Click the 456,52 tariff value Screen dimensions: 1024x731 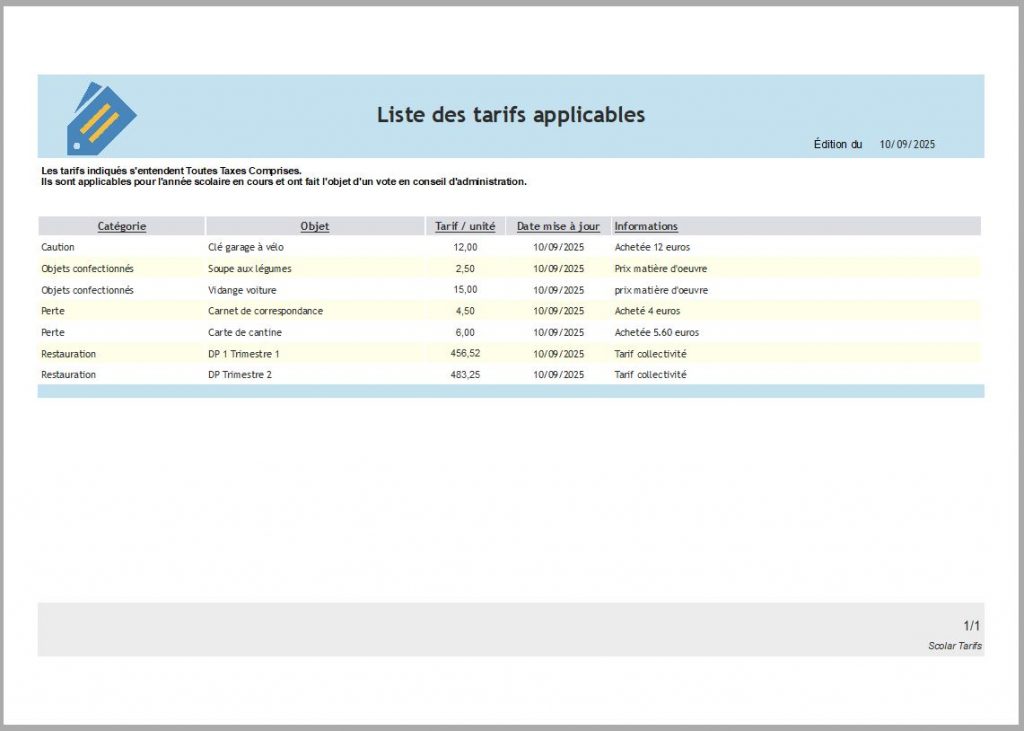(466, 353)
